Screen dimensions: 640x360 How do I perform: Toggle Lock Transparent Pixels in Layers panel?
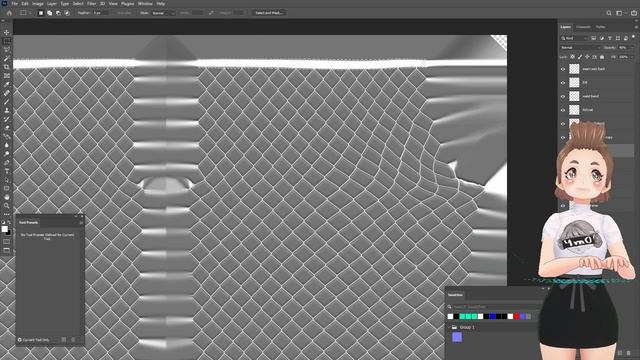click(573, 57)
